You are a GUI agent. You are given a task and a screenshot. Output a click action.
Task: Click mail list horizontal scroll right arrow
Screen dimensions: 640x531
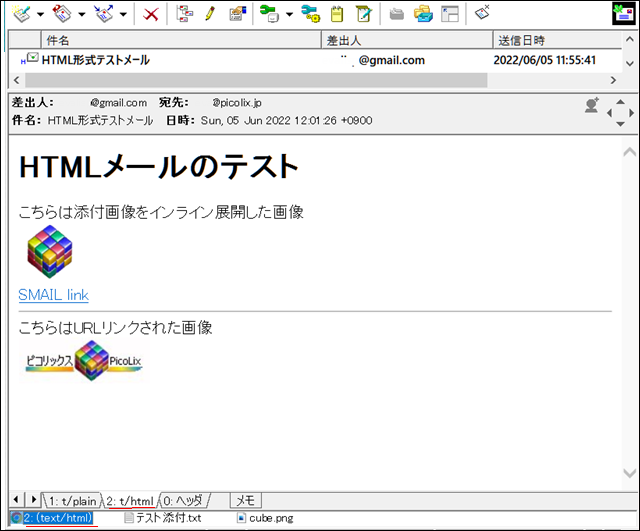coord(613,80)
